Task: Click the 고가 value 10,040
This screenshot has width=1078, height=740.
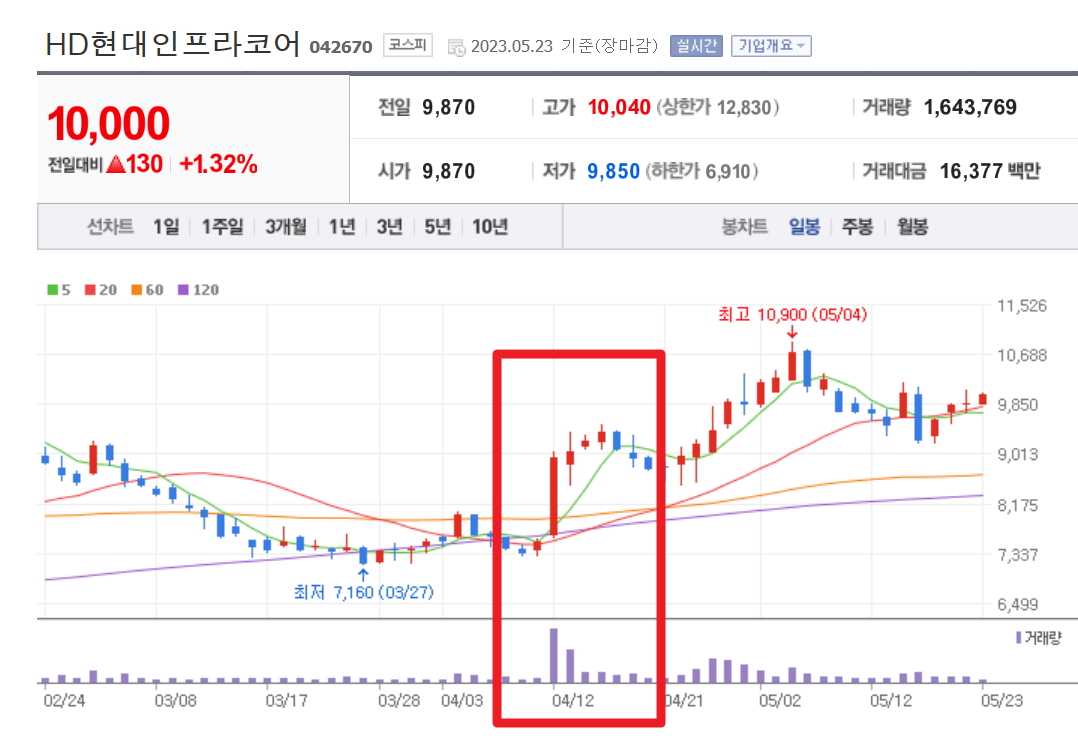Action: coord(619,107)
